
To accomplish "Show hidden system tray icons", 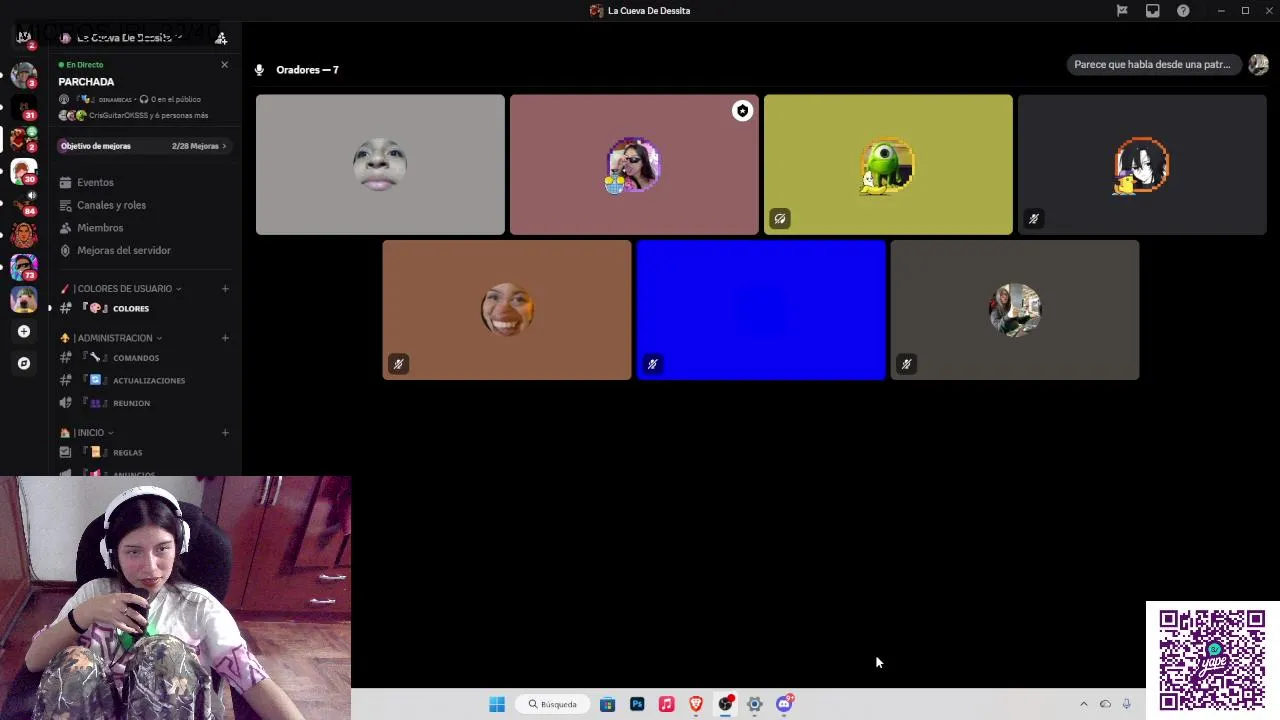I will [1083, 704].
